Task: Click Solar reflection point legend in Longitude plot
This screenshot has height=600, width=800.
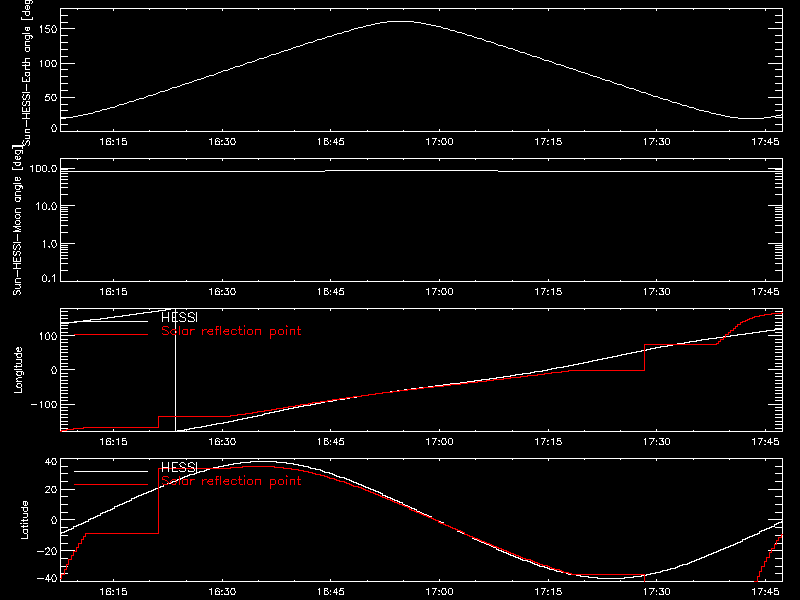Action: coord(231,331)
